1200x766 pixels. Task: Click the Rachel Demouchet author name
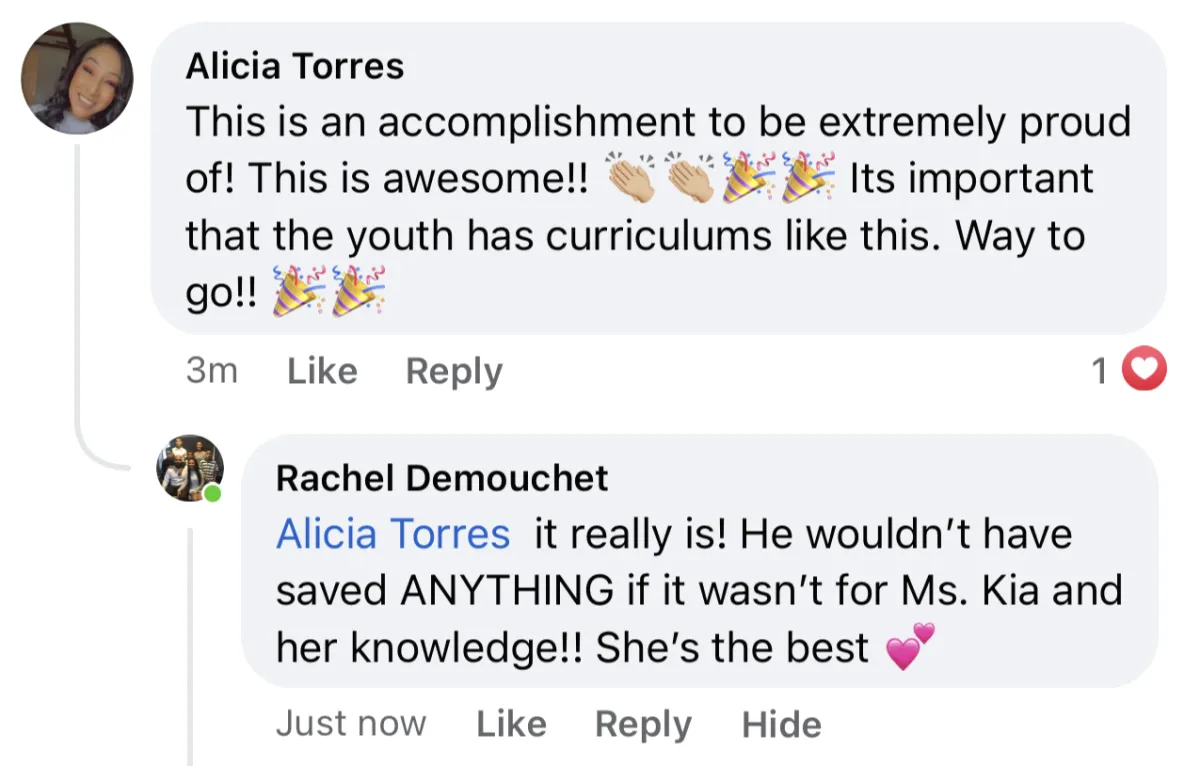pyautogui.click(x=442, y=478)
